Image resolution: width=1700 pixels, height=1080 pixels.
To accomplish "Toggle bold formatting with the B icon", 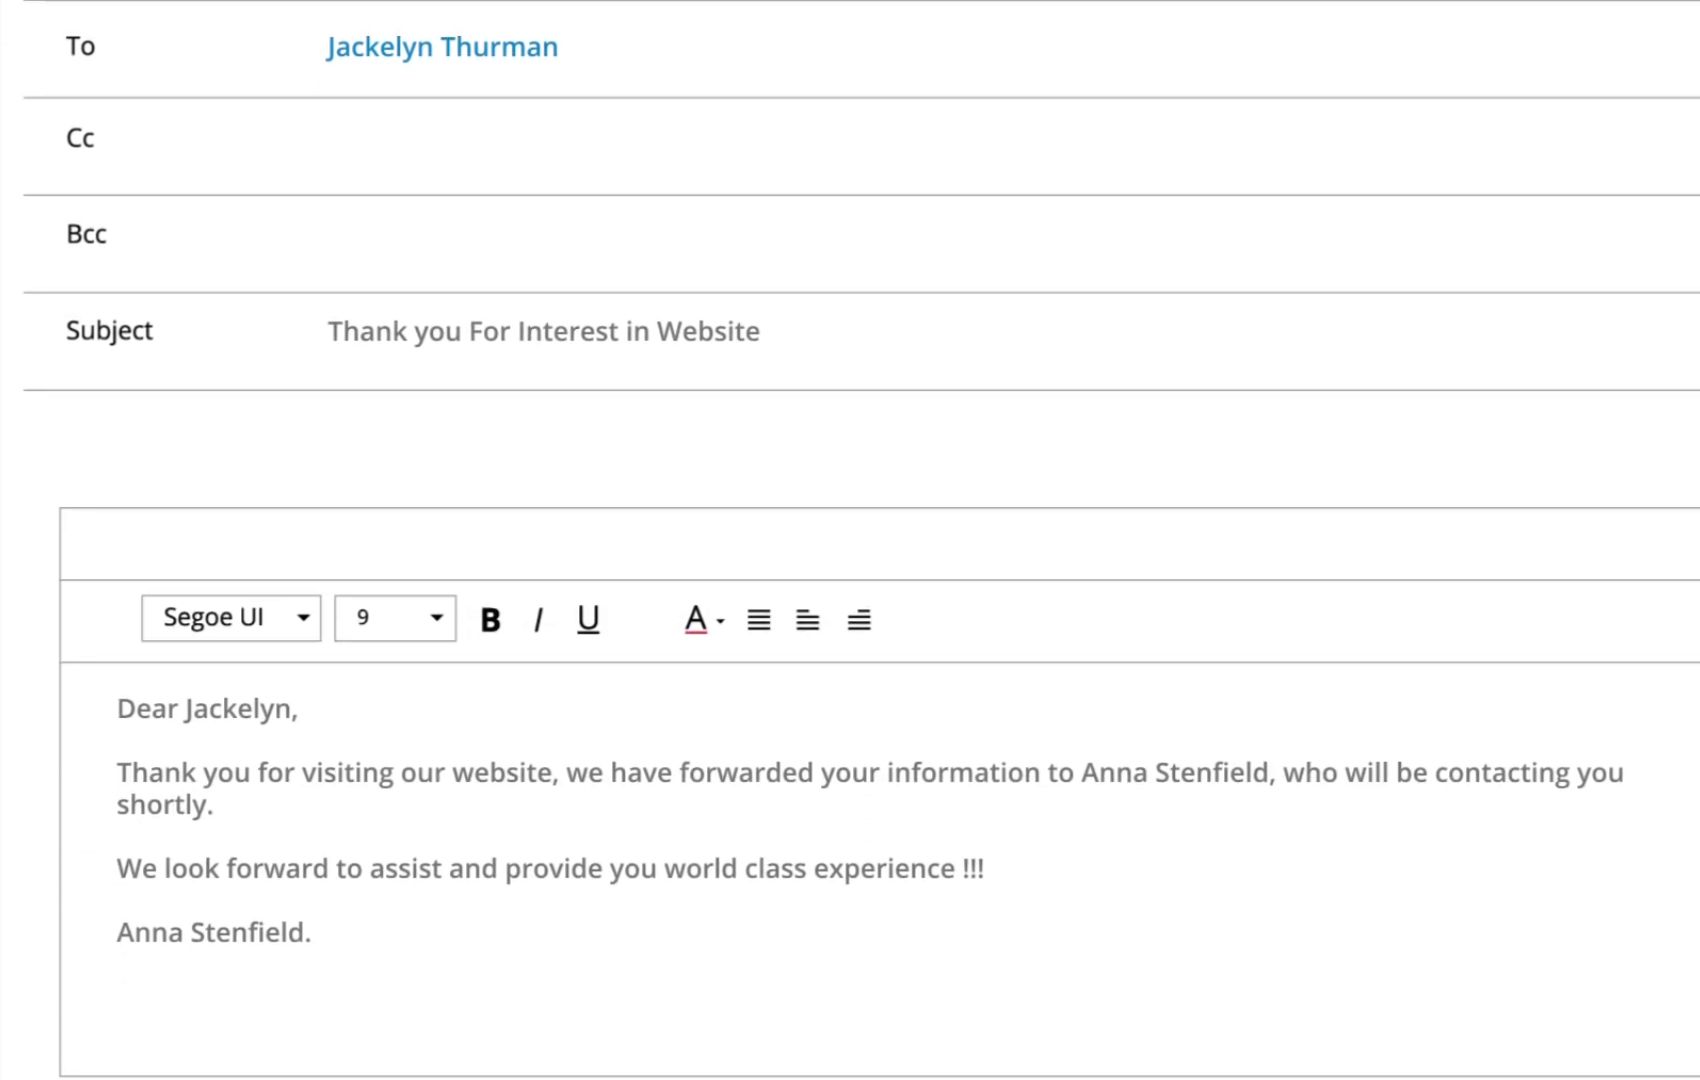I will tap(490, 620).
